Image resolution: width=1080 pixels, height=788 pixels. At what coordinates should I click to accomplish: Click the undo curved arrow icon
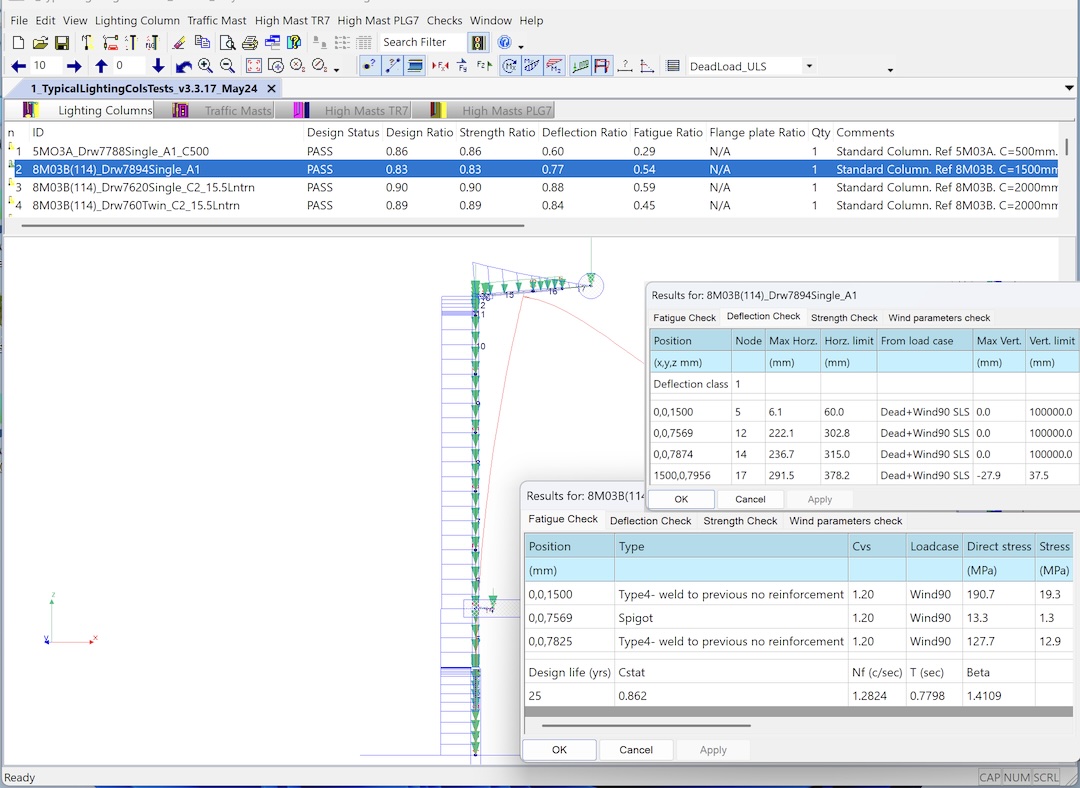tap(183, 66)
